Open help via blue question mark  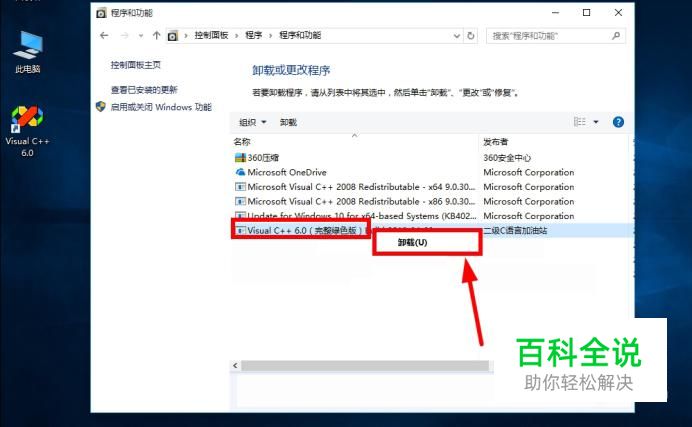(618, 122)
